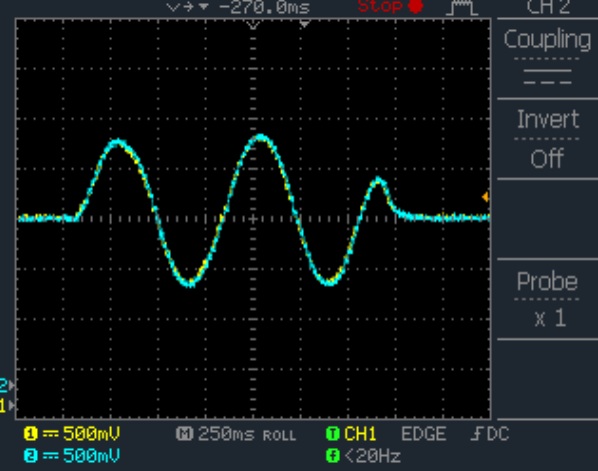The image size is (598, 471).
Task: Select the cyan channel 2 badge
Action: coord(31,456)
